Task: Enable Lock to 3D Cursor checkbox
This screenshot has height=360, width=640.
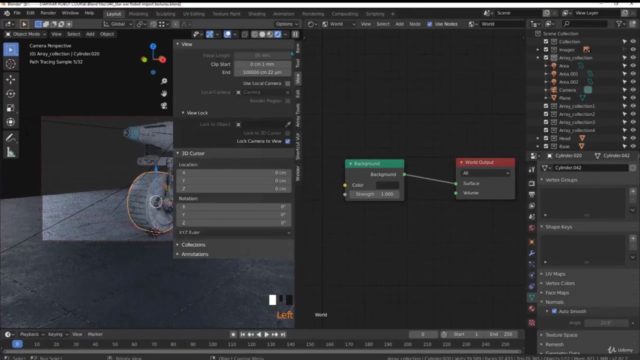Action: coord(288,133)
